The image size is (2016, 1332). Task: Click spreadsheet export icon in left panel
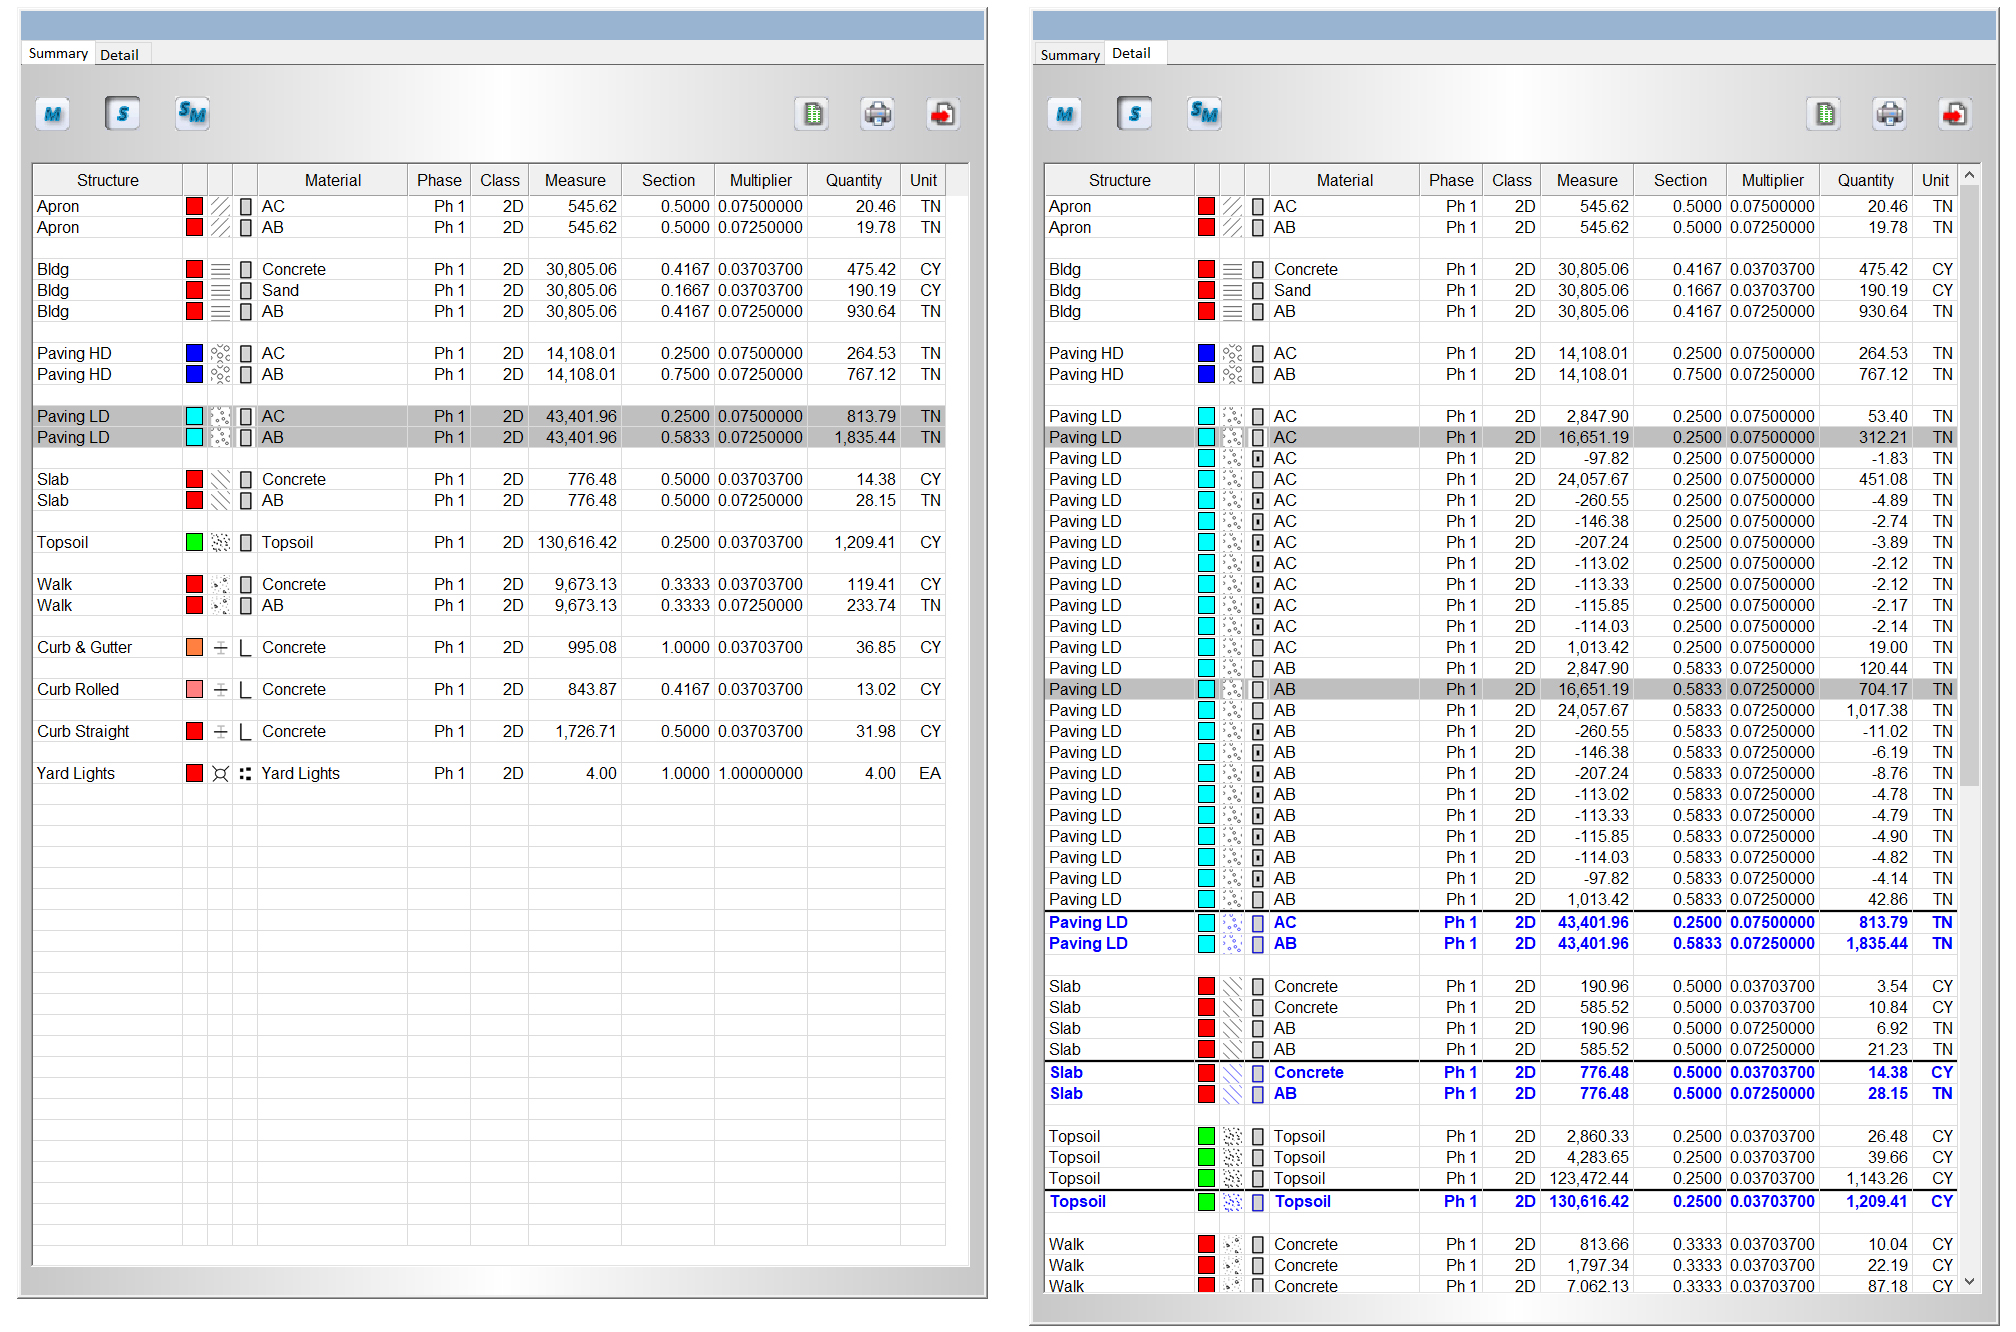pos(813,114)
